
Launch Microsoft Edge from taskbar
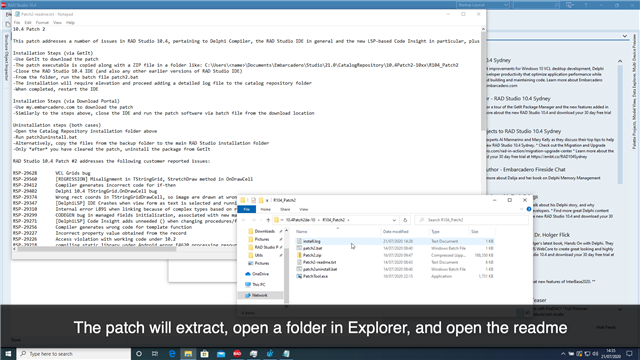(x=172, y=353)
